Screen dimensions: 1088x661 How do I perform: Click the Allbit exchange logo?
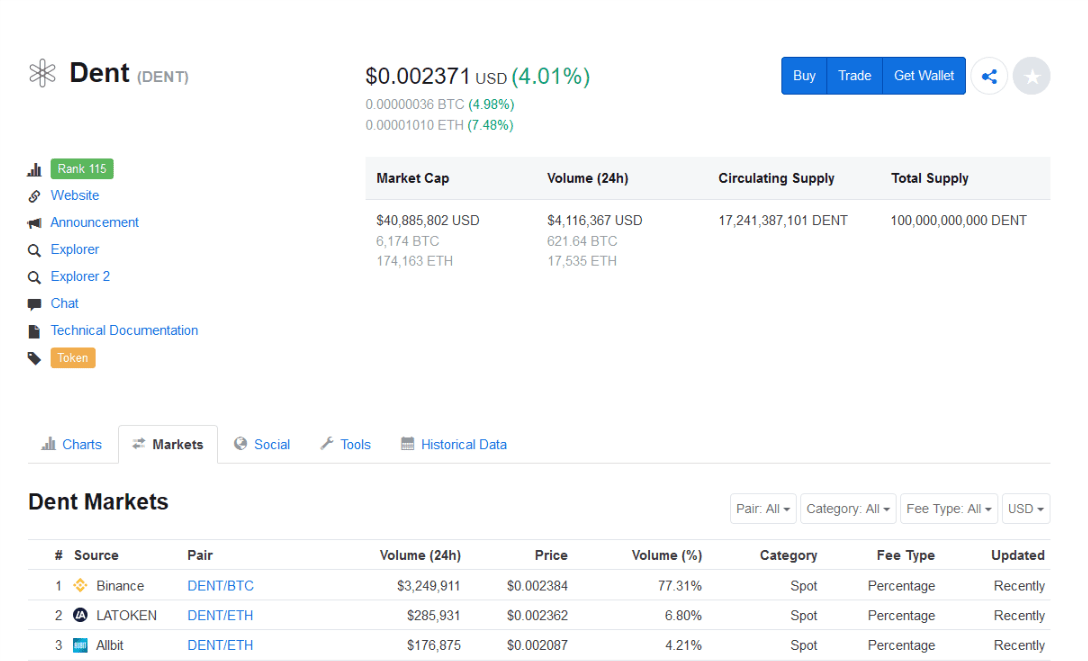click(x=80, y=646)
